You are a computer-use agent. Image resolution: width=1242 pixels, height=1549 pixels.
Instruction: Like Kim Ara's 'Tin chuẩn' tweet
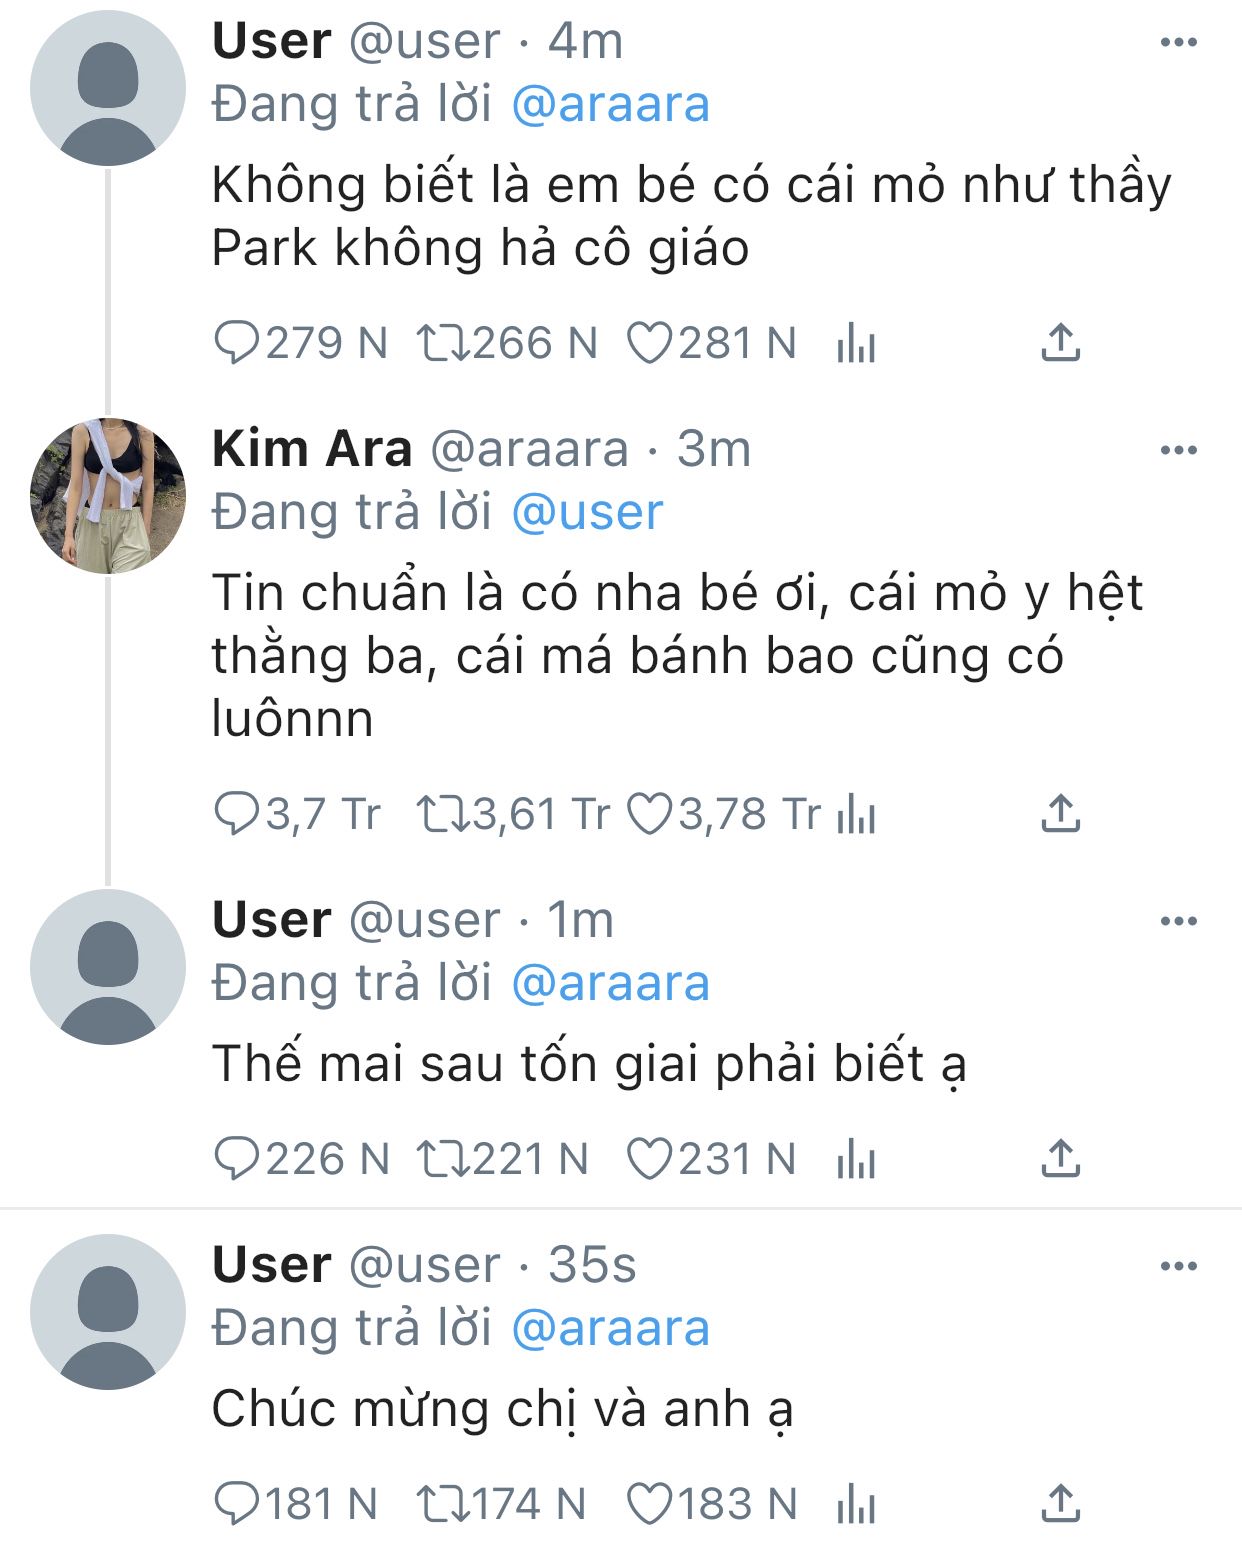coord(649,814)
